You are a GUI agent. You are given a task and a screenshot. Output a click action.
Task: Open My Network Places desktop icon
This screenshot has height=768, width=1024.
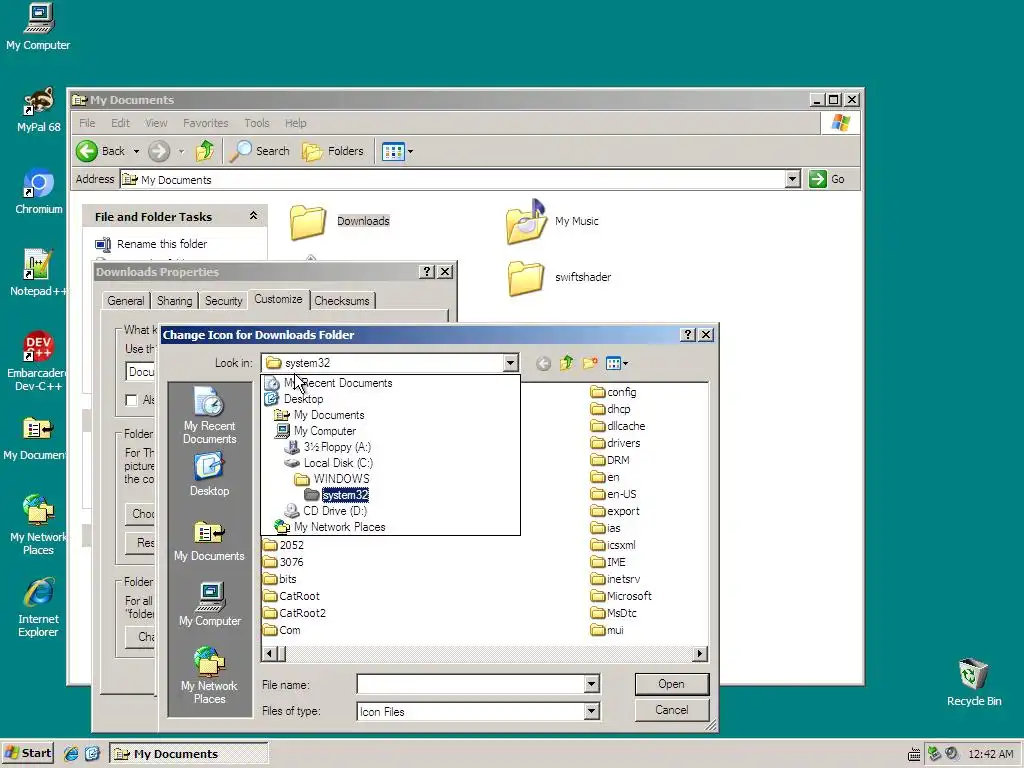pos(38,524)
